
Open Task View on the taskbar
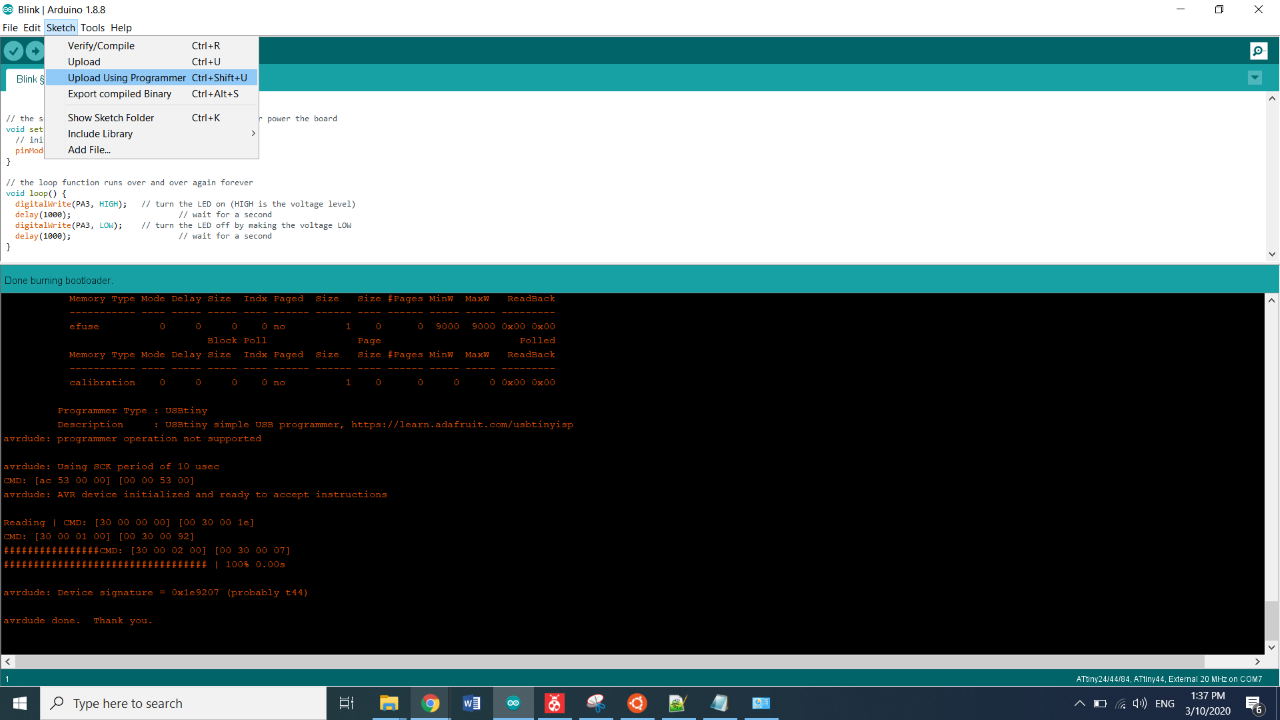click(347, 704)
